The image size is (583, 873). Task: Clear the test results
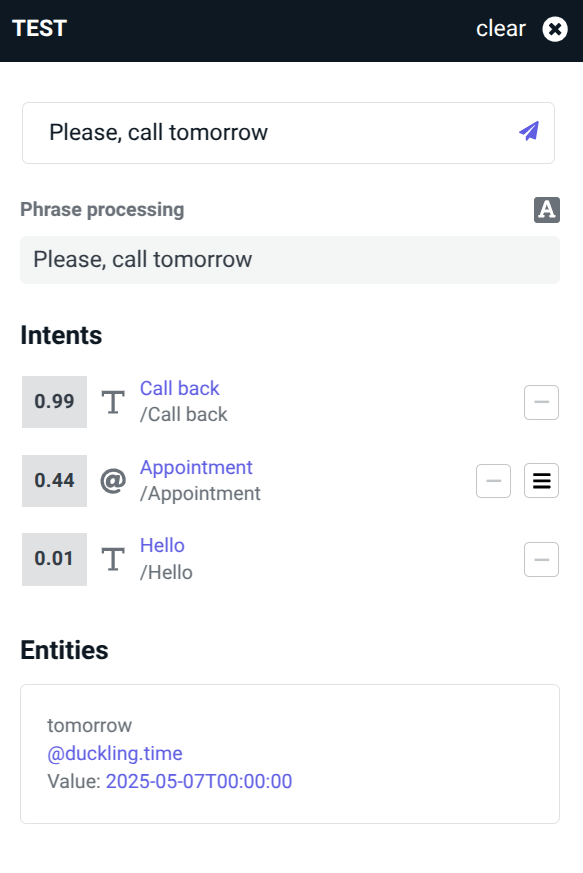501,28
